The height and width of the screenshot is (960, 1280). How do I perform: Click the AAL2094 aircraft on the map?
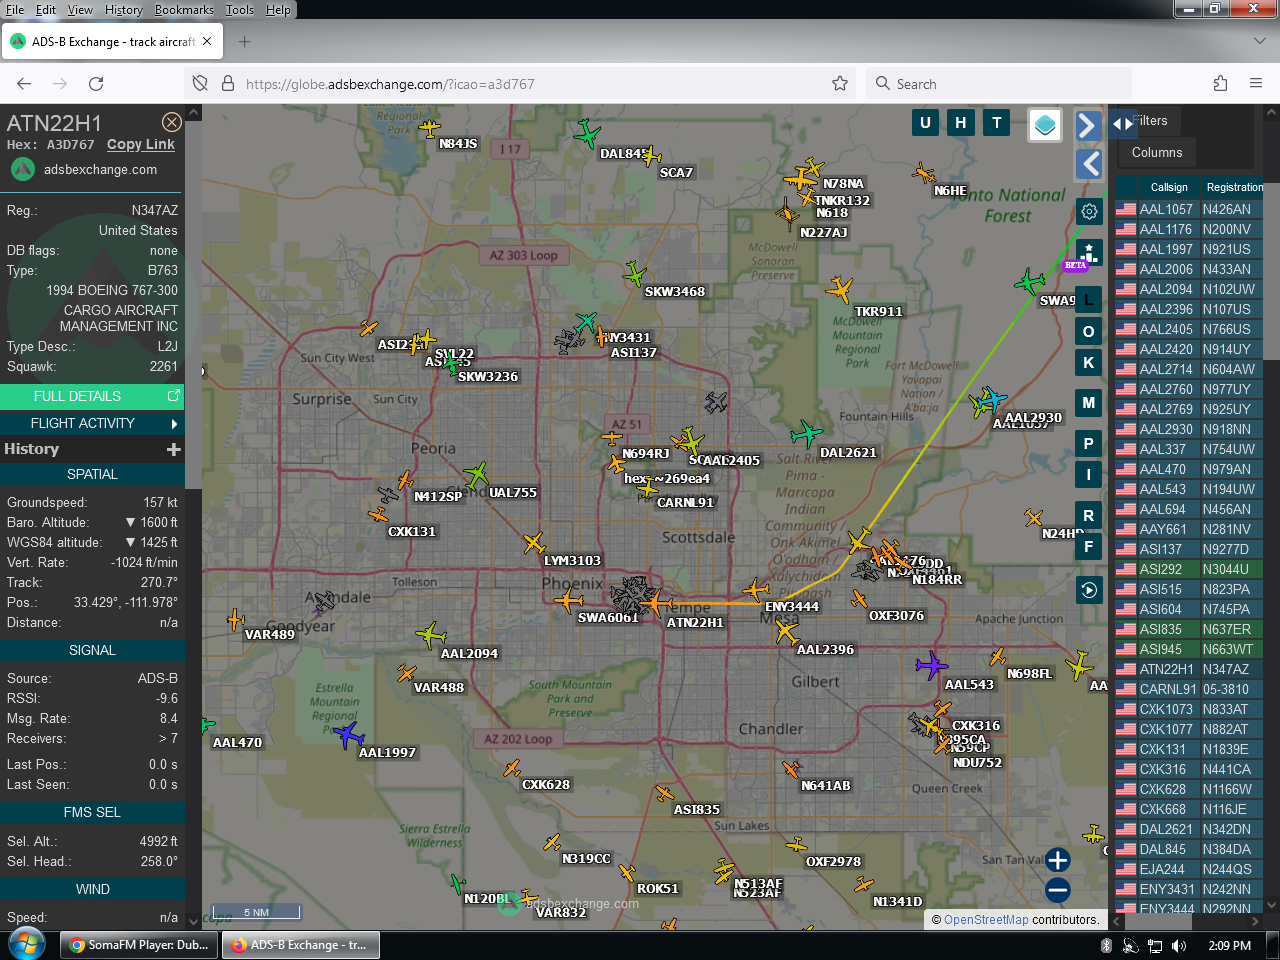coord(430,634)
